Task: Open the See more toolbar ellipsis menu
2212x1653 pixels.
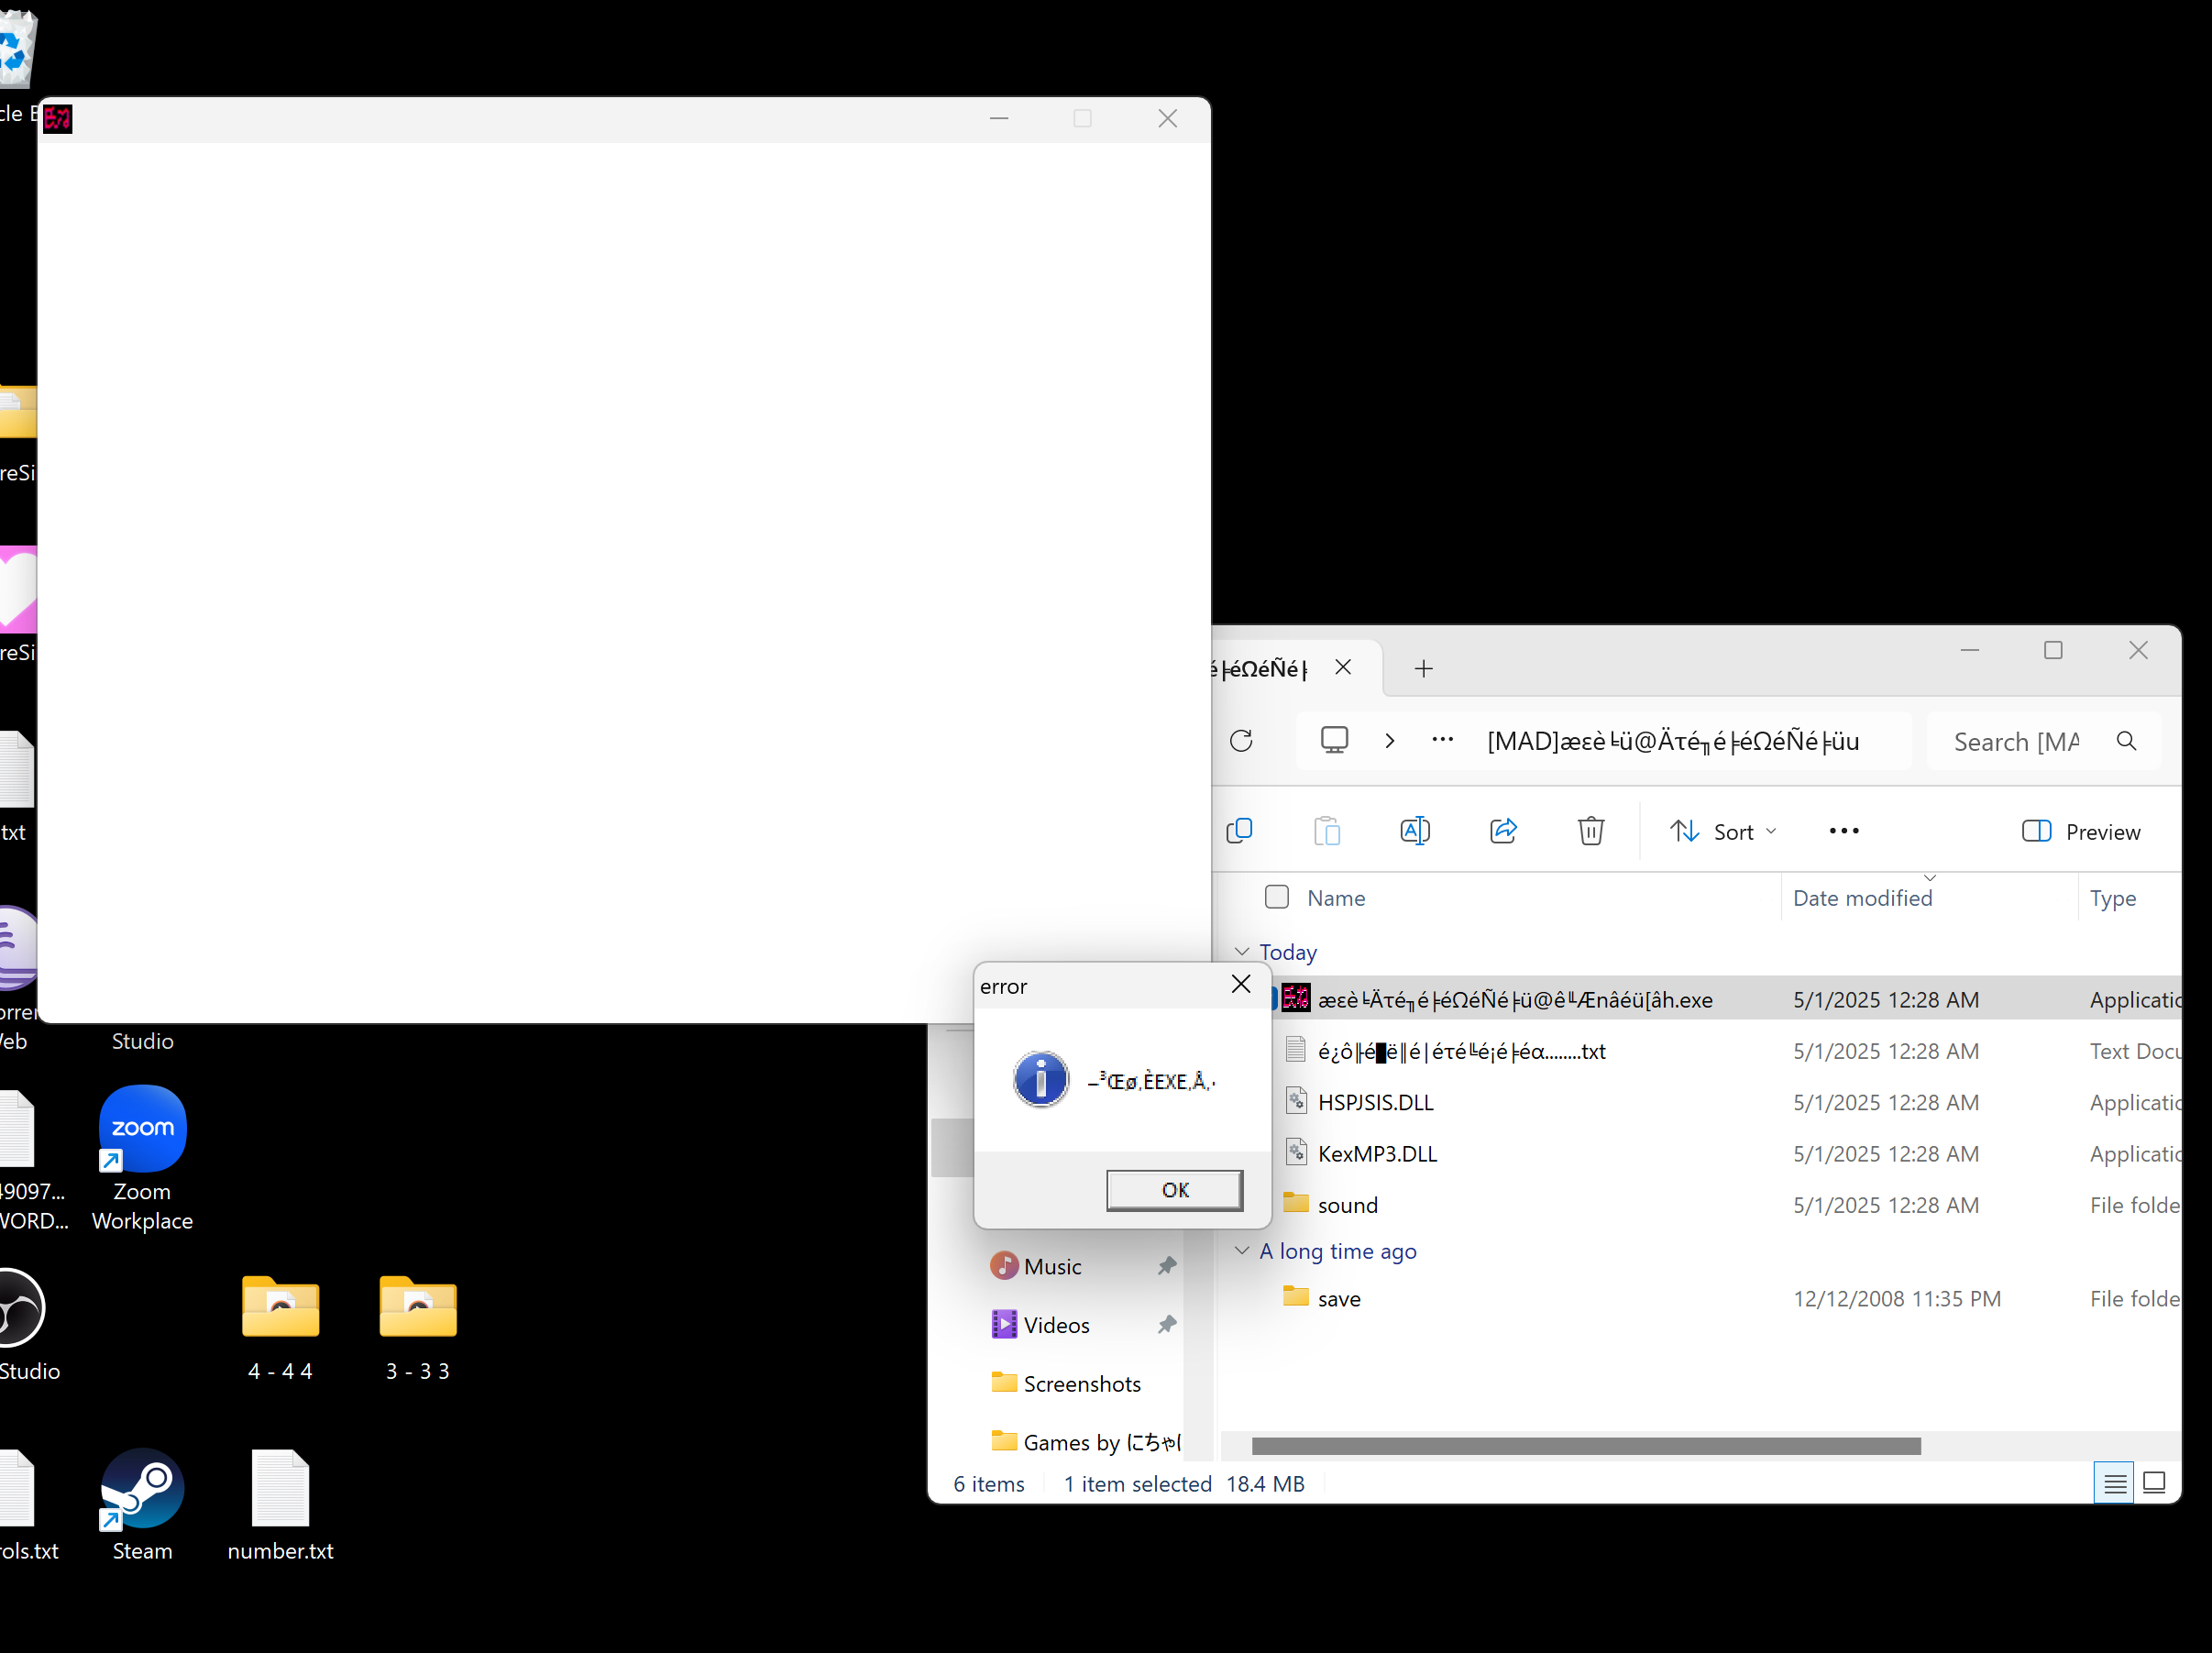Action: [x=1844, y=831]
